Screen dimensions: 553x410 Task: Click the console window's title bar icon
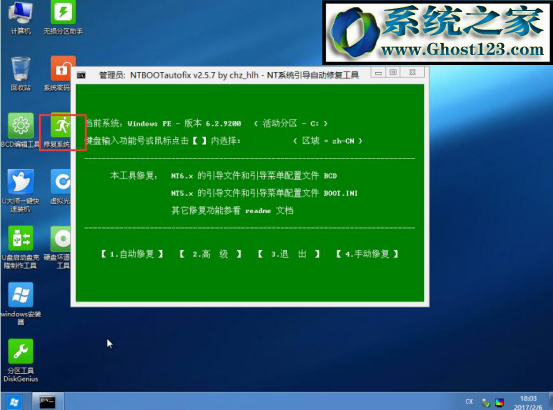[81, 75]
